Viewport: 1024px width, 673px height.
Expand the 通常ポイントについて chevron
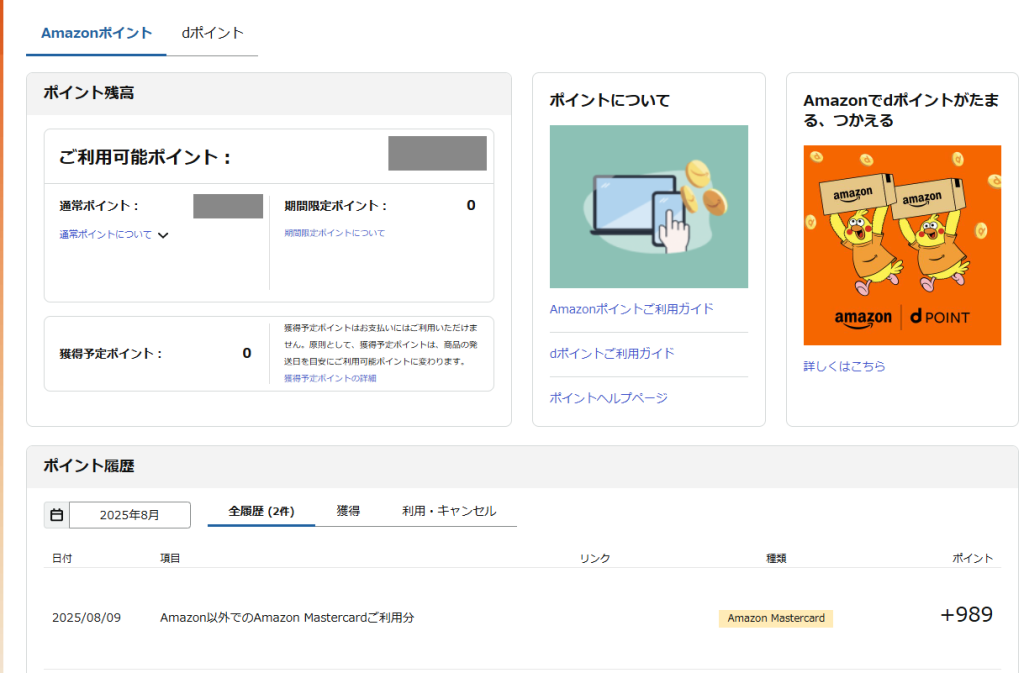click(163, 236)
